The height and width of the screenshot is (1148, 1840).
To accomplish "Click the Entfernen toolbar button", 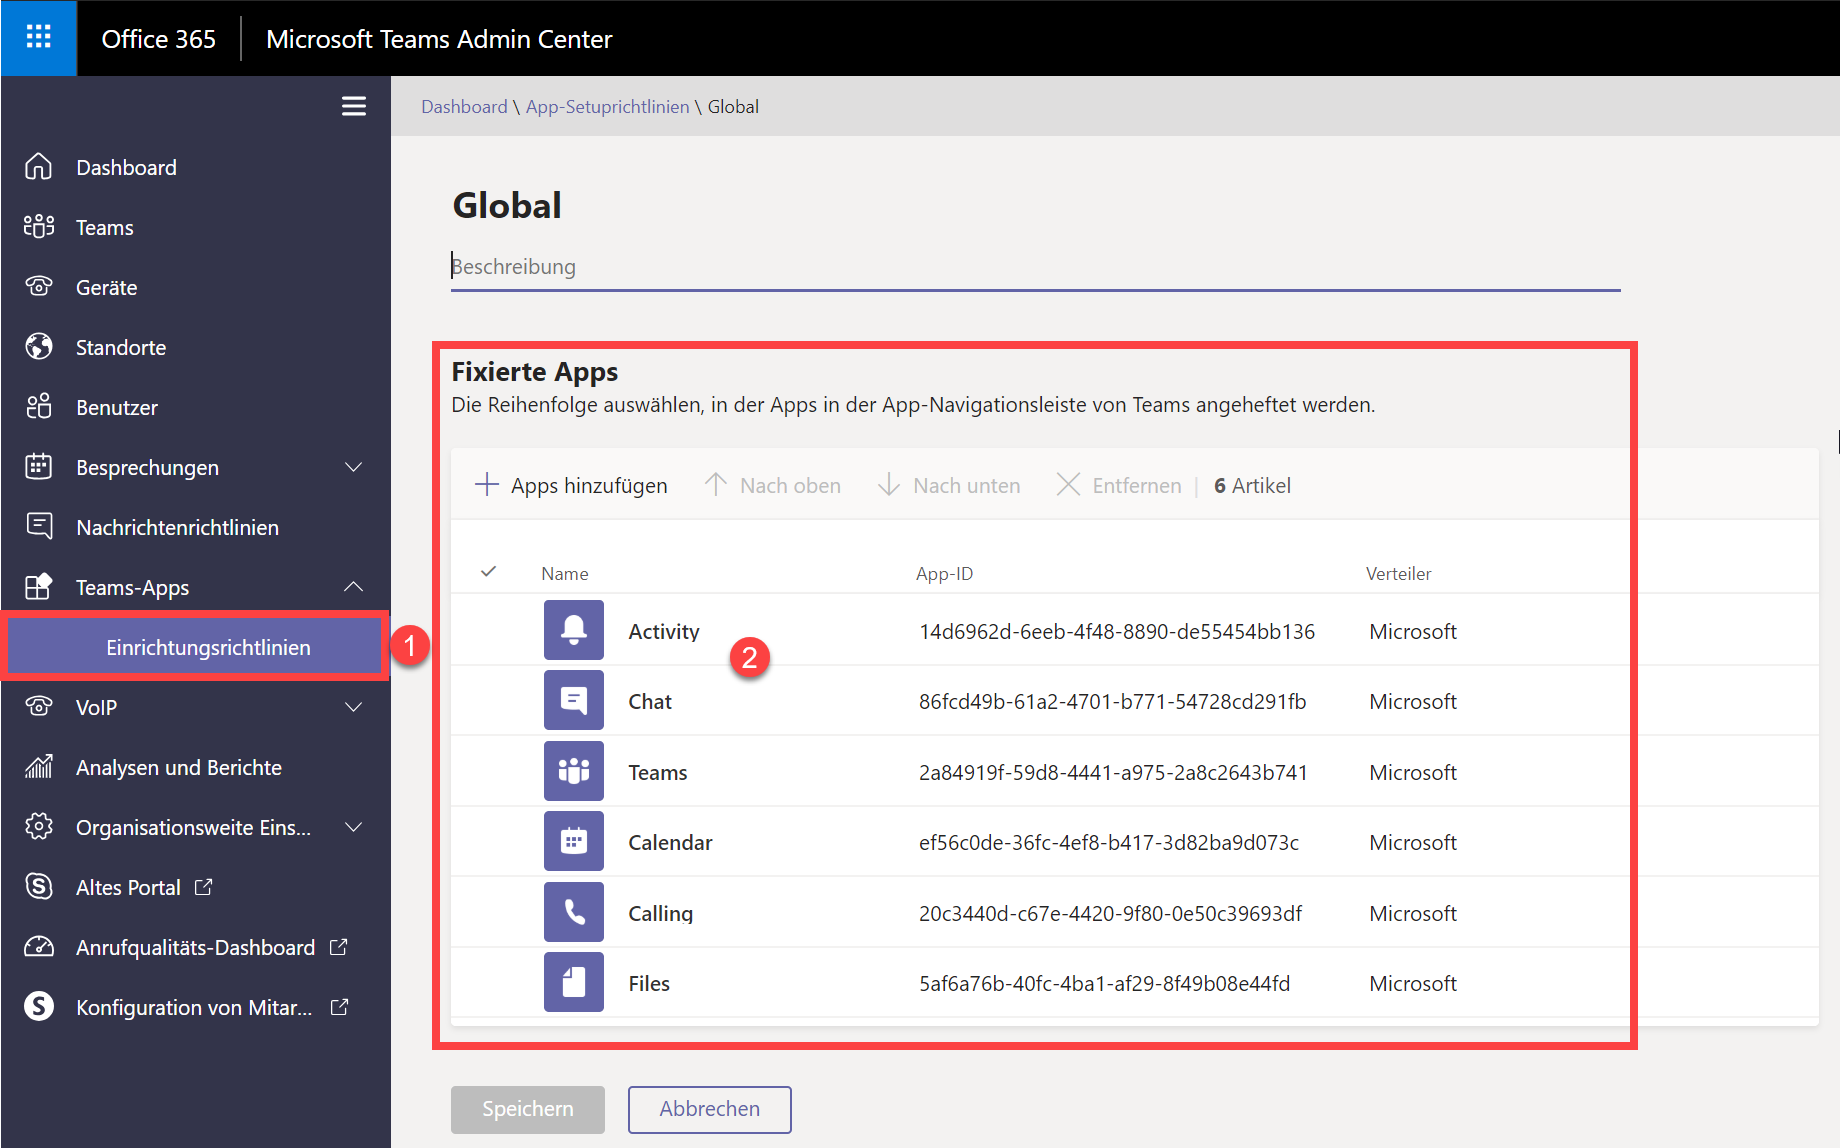I will [x=1119, y=485].
